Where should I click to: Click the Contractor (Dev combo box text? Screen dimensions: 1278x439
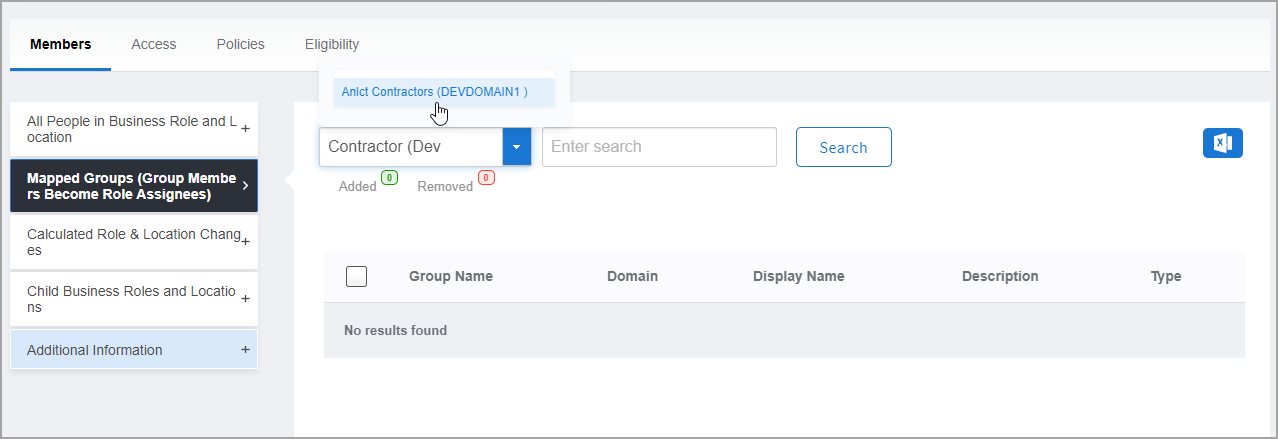tap(410, 147)
